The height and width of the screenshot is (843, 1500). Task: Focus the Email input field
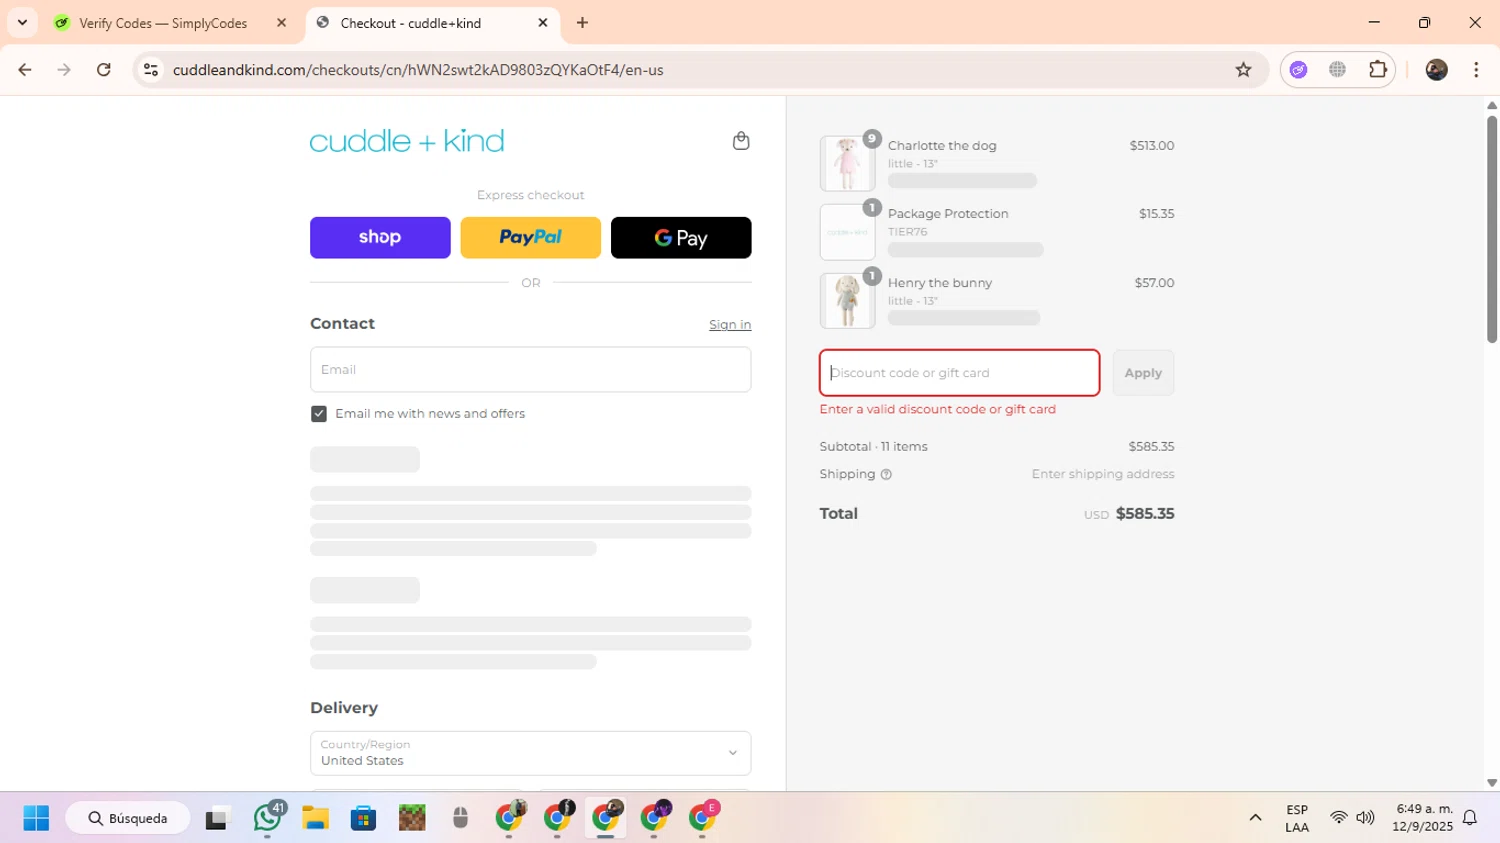[531, 370]
